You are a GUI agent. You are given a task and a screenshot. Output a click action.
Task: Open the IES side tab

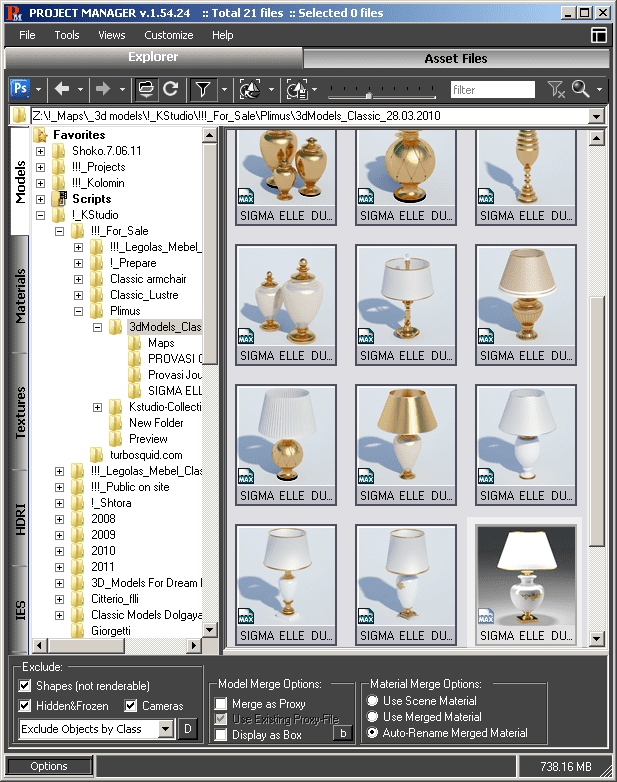(20, 609)
